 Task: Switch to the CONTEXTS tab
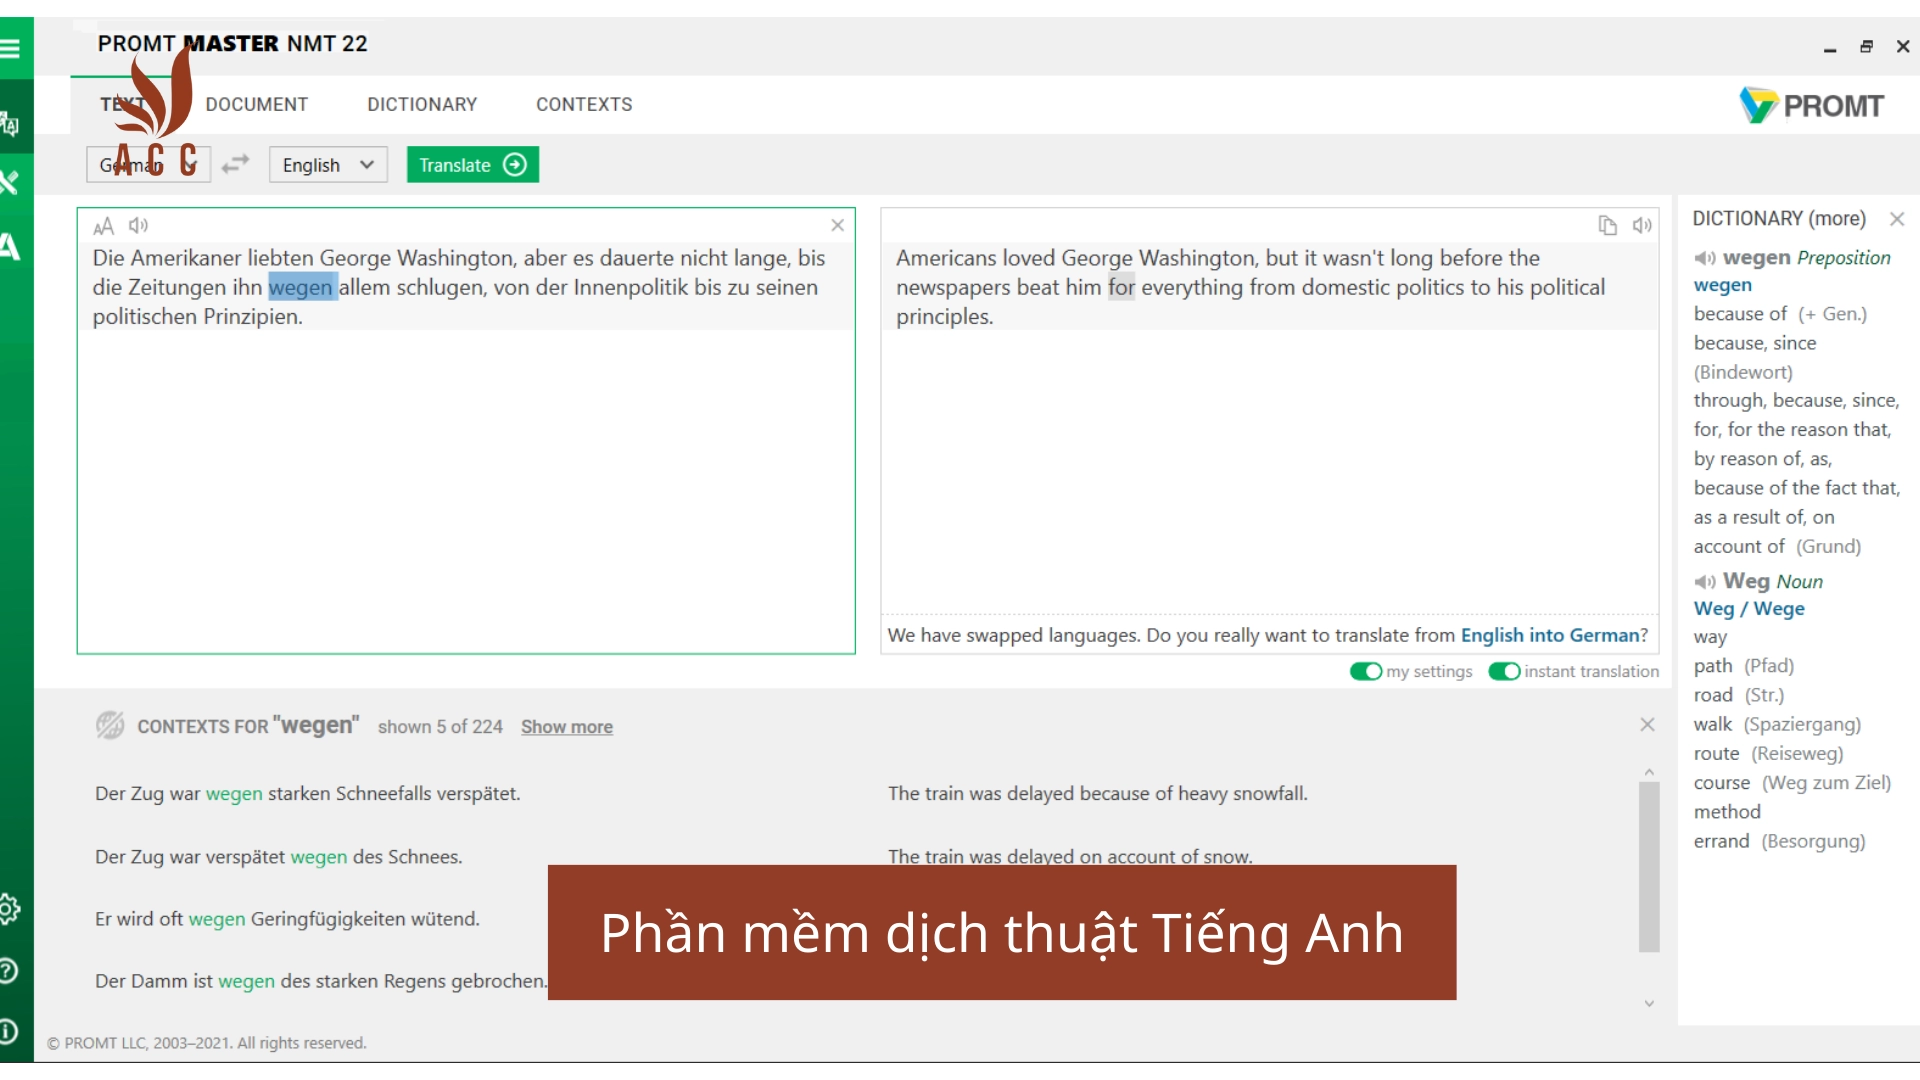(584, 104)
